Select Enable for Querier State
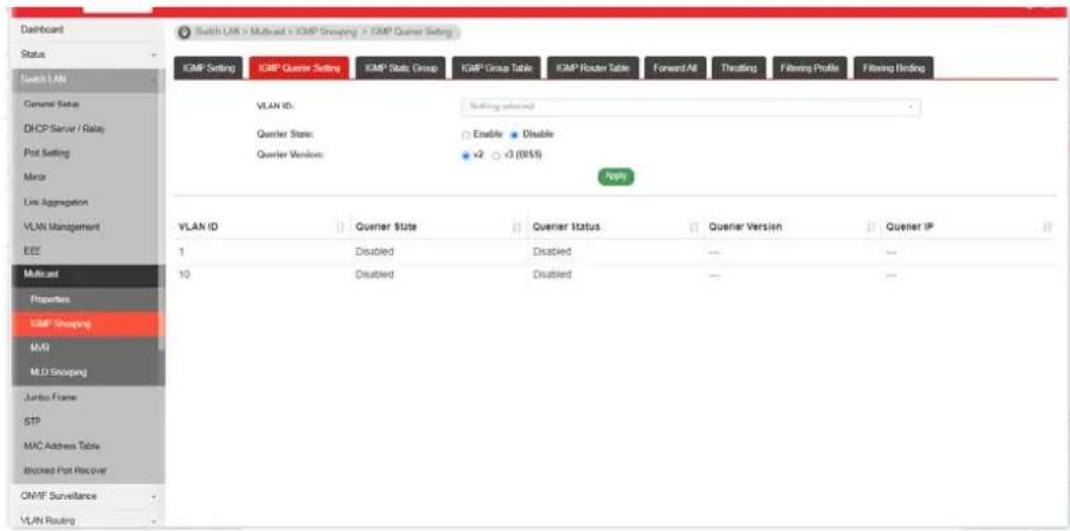 pyautogui.click(x=466, y=134)
